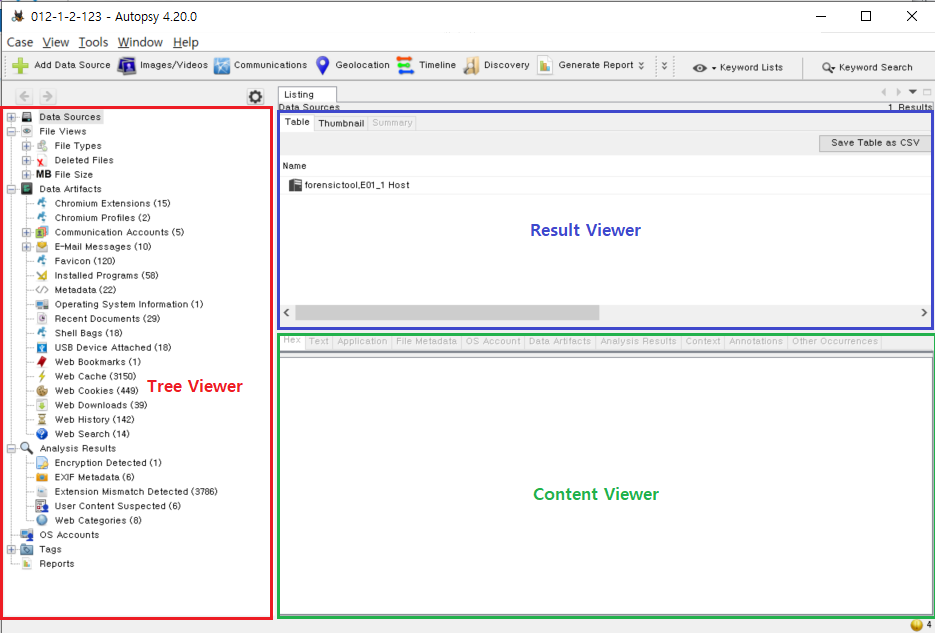Image resolution: width=935 pixels, height=633 pixels.
Task: Click Save Table as CSV button
Action: pyautogui.click(x=875, y=143)
